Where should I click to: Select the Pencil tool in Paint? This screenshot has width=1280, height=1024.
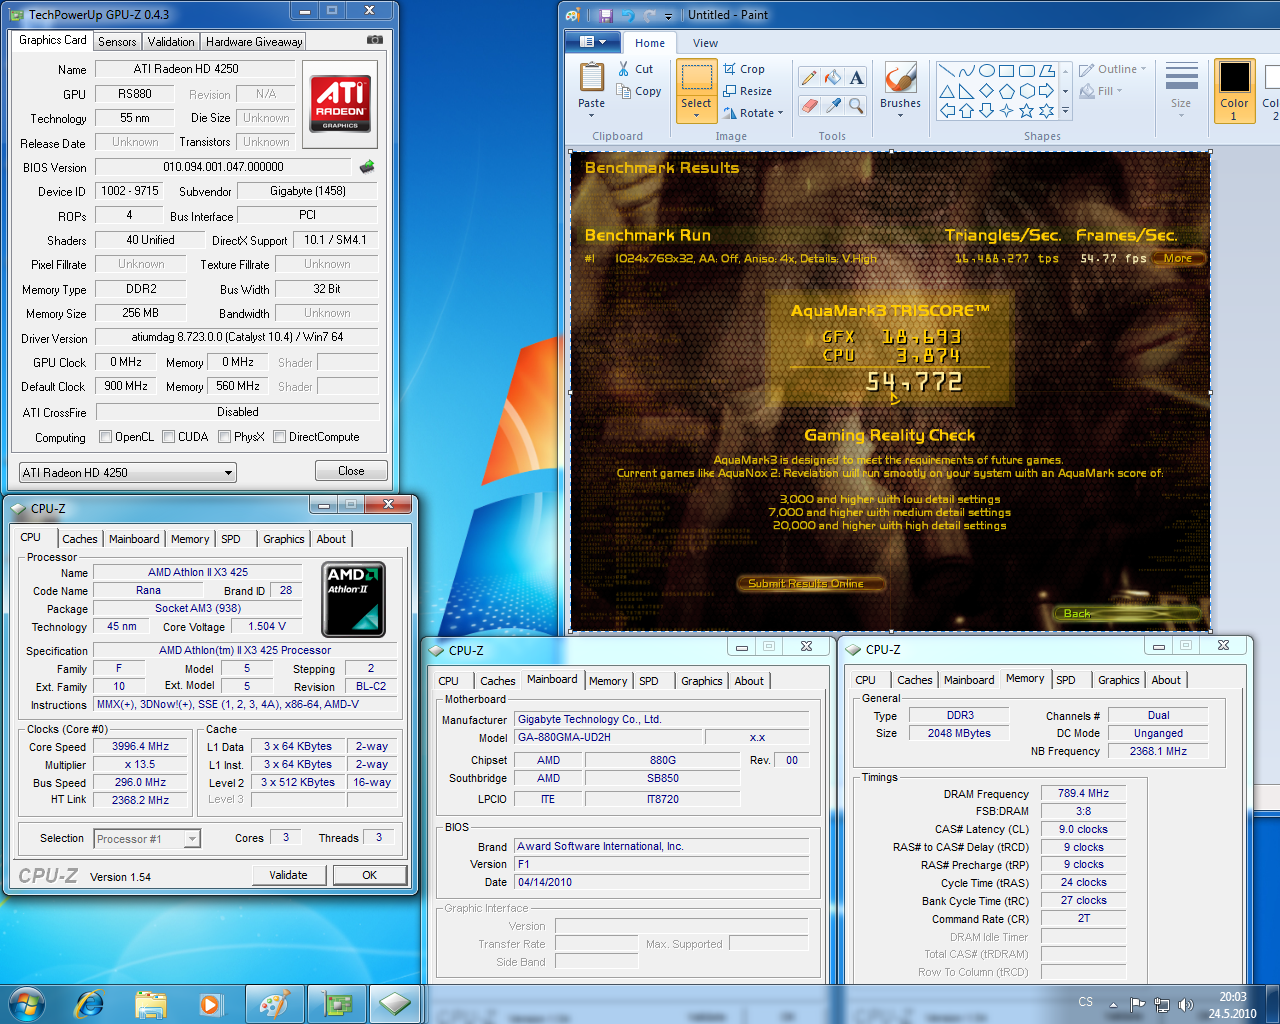pos(809,78)
